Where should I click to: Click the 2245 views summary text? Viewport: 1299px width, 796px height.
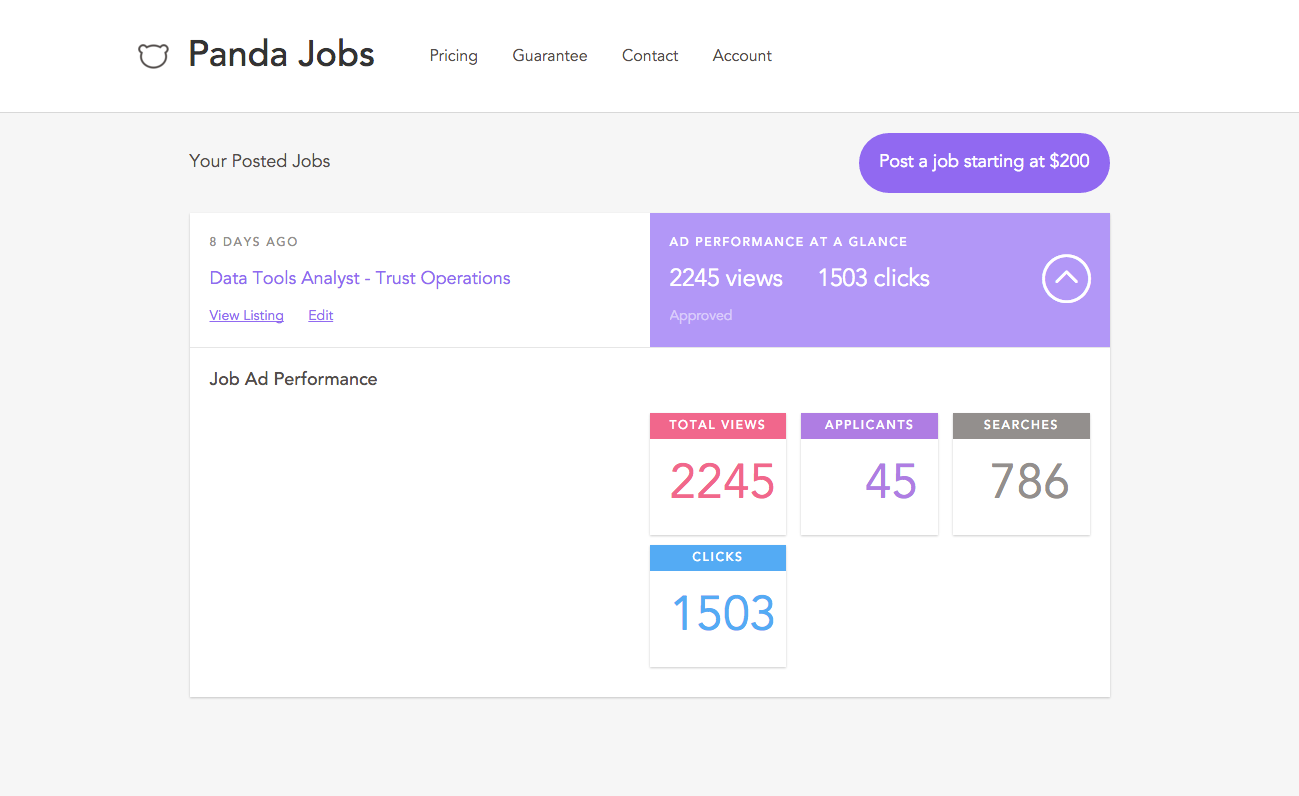726,278
